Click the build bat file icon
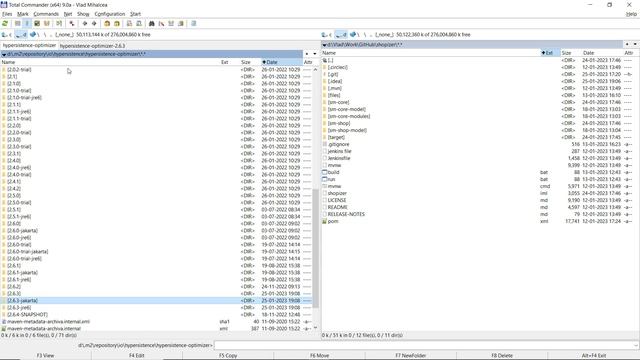This screenshot has width=640, height=360. (324, 172)
